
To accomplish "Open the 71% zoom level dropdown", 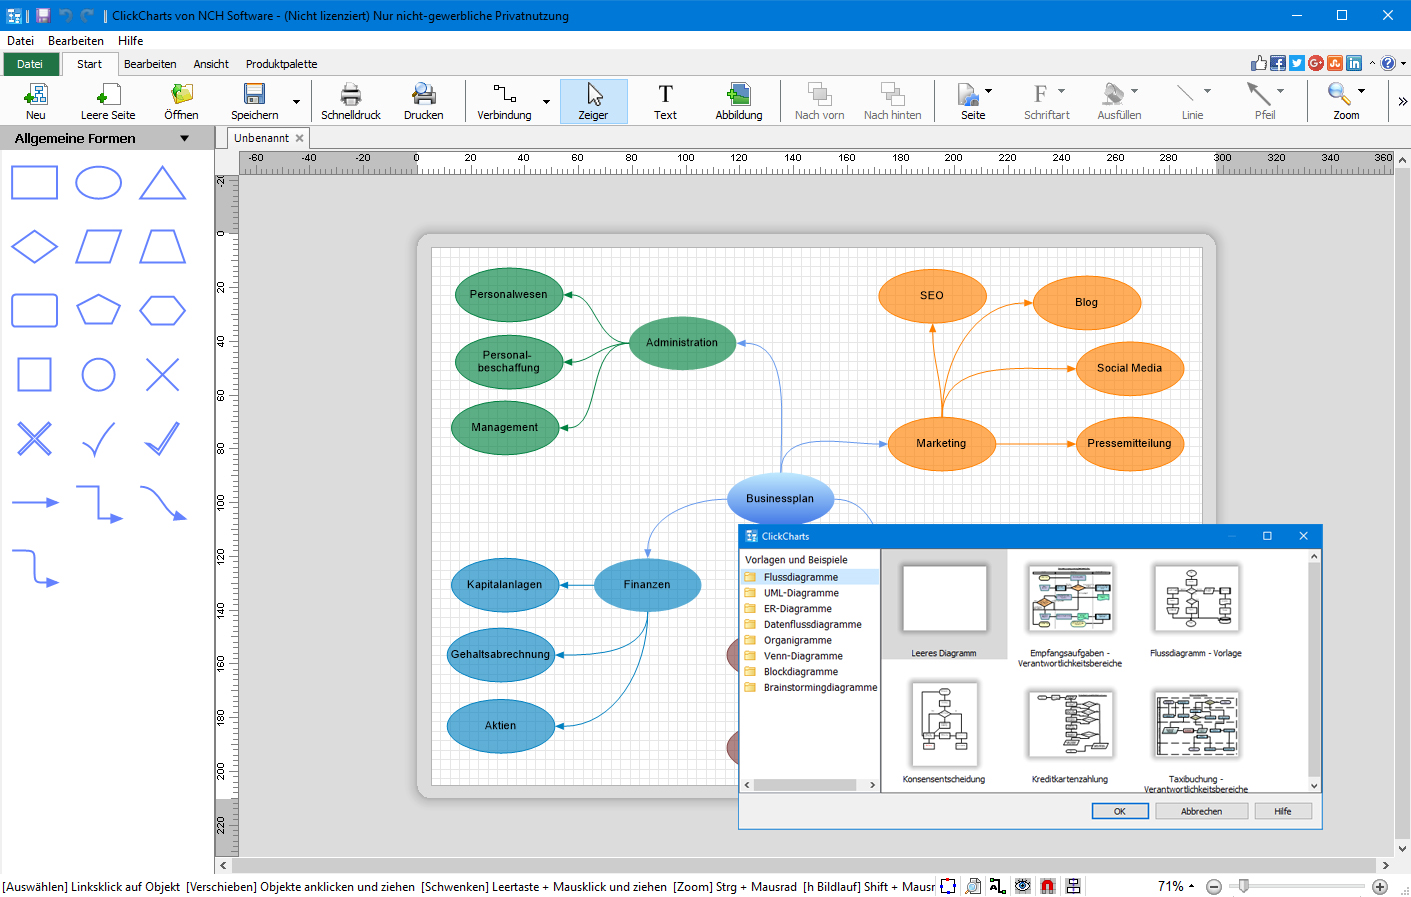I will pos(1176,886).
